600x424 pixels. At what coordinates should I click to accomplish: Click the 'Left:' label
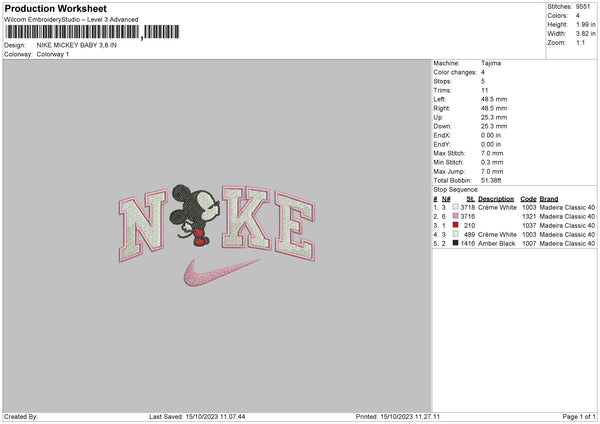pos(440,99)
